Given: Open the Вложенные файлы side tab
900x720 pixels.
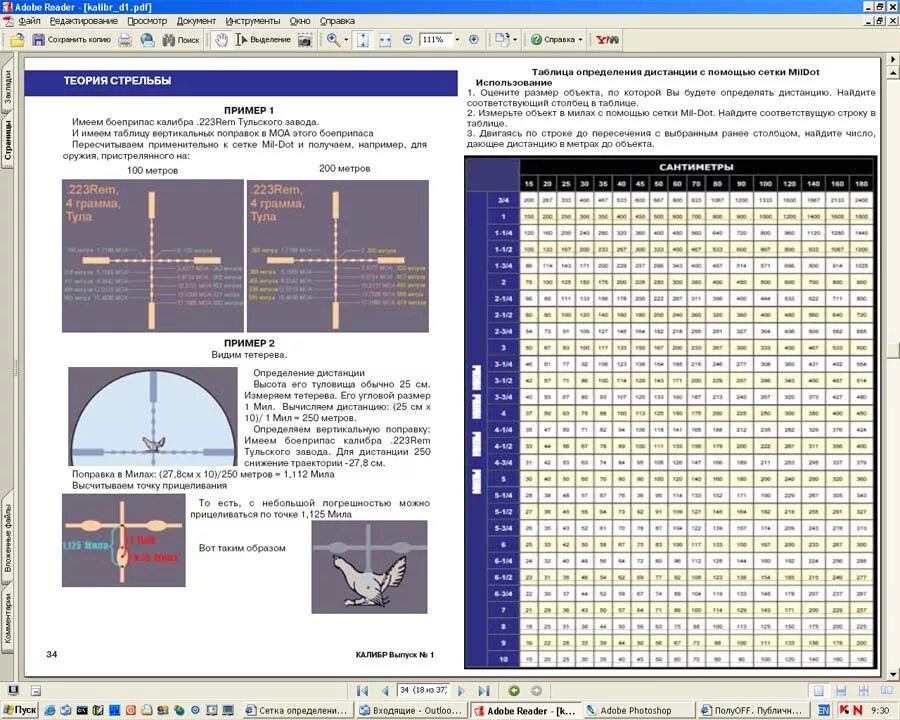Looking at the screenshot, I should [x=7, y=537].
